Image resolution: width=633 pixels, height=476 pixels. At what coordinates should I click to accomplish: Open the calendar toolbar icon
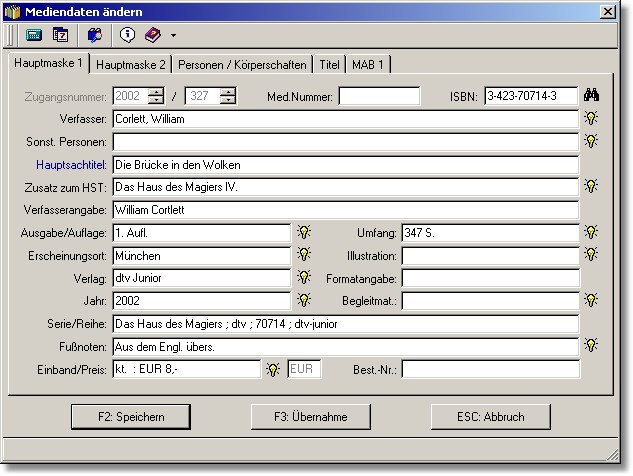(60, 35)
